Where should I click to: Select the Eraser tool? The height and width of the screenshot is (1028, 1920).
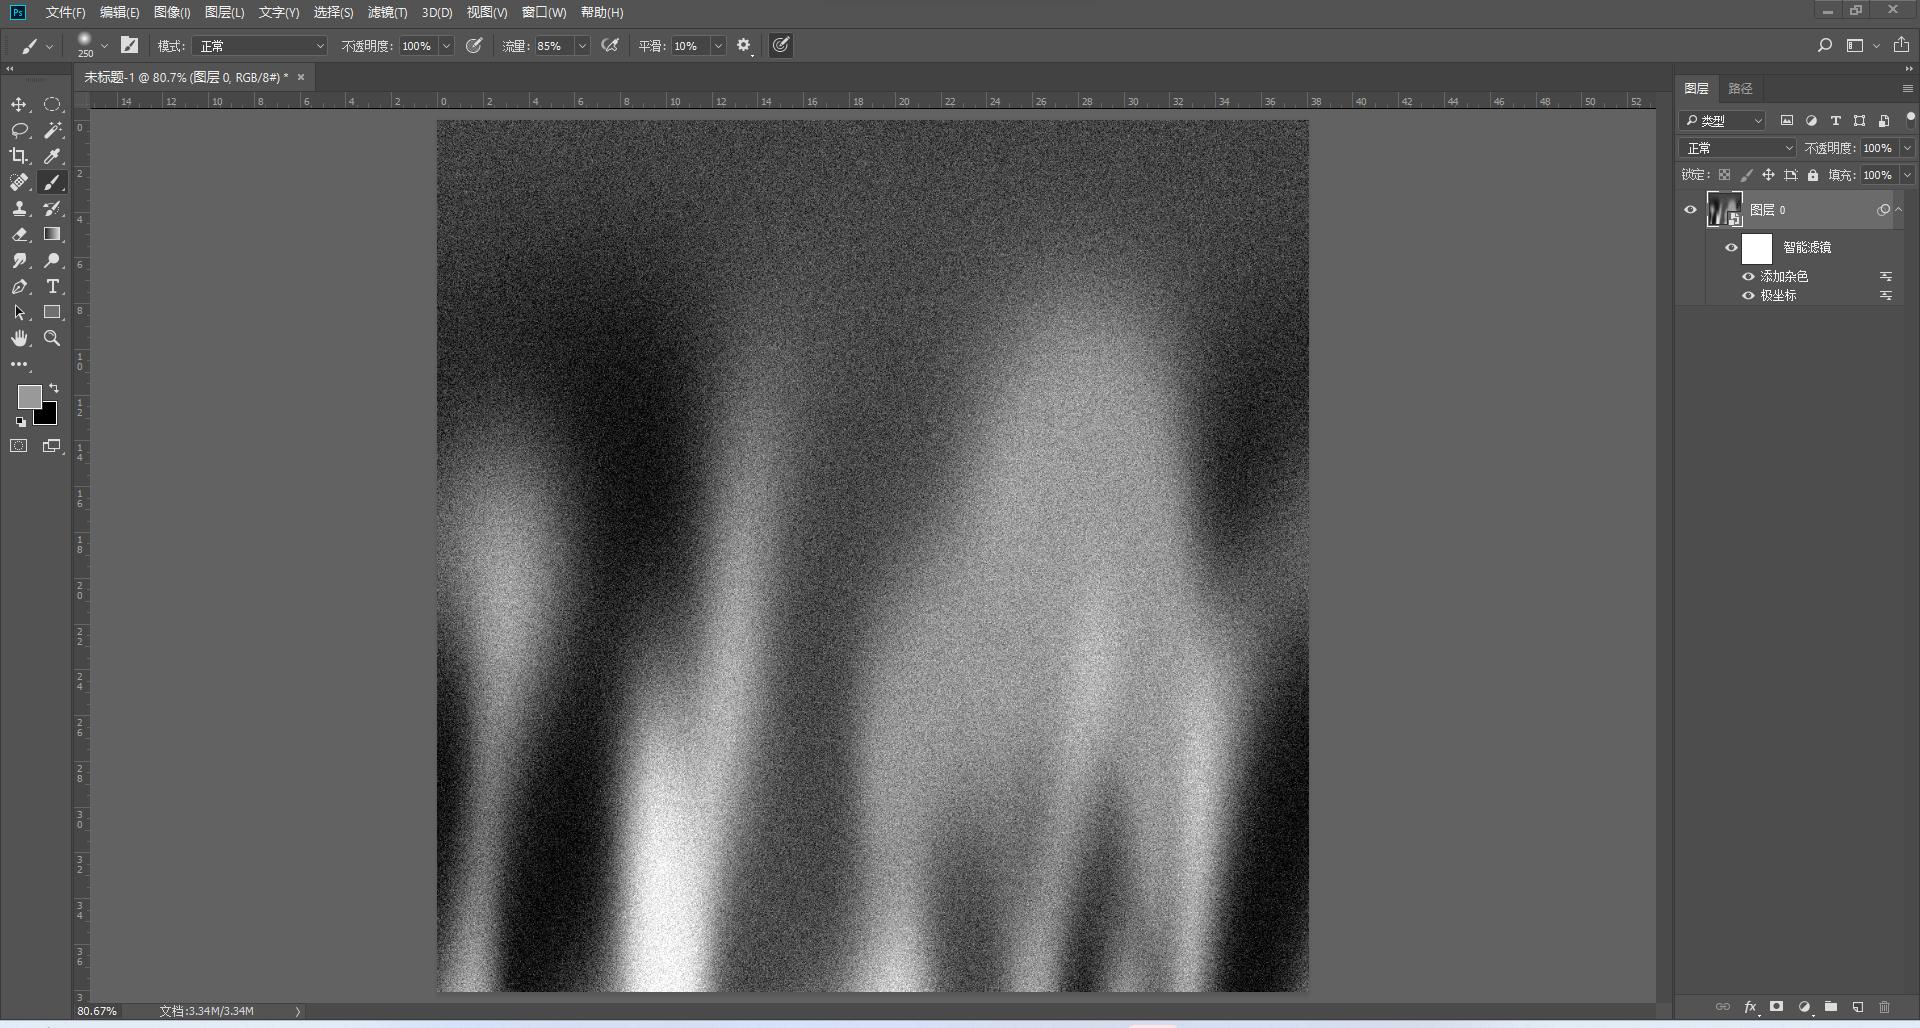[19, 234]
